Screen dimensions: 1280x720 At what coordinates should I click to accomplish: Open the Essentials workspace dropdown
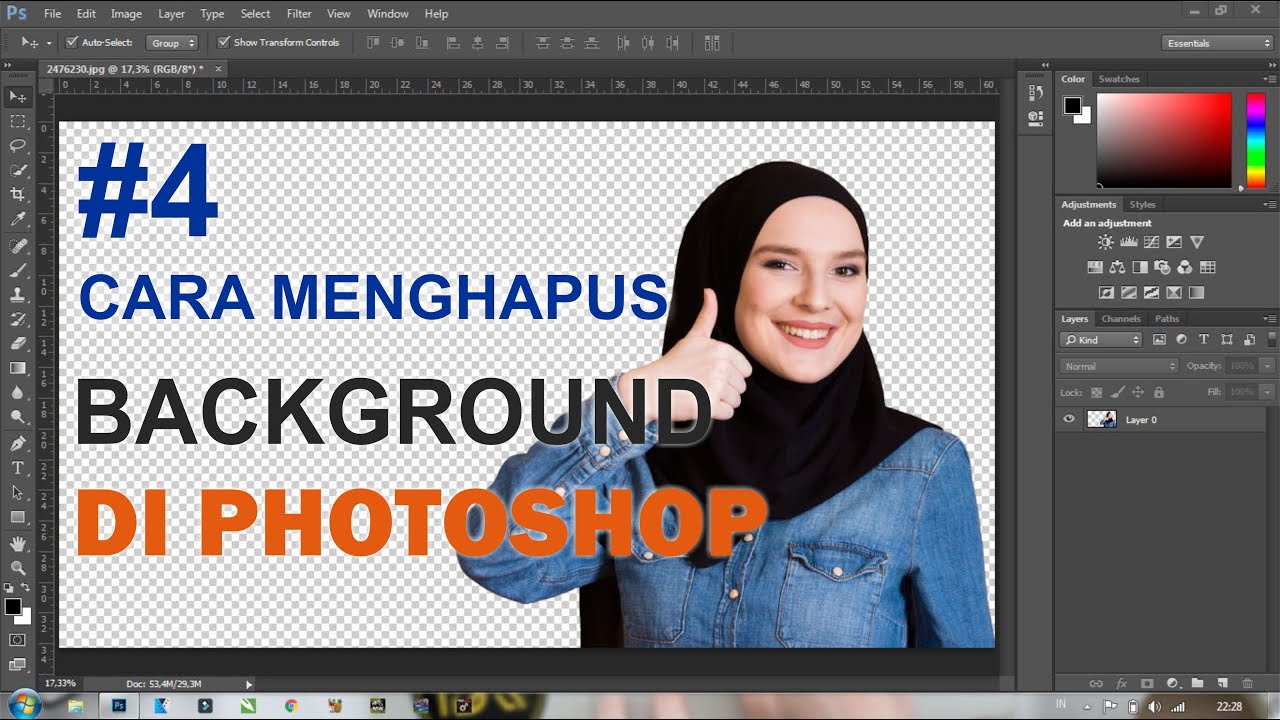1217,43
